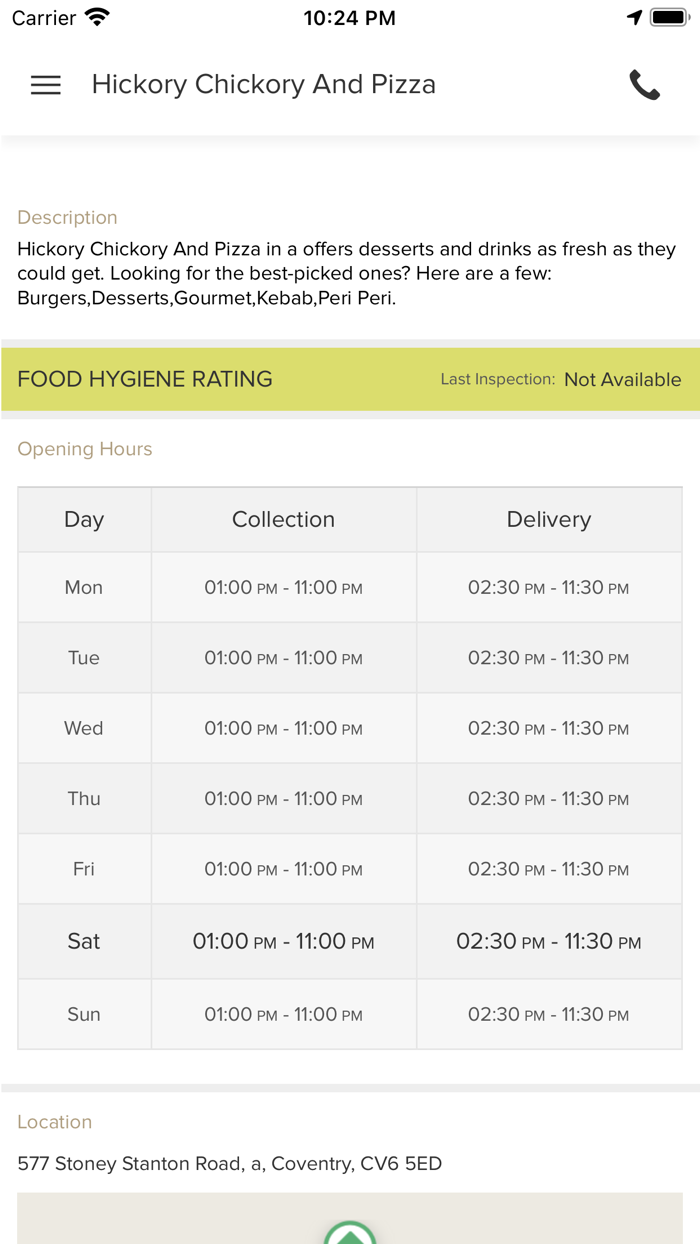The width and height of the screenshot is (700, 1244).
Task: Tap Sunday's delivery hours cell
Action: click(x=548, y=1014)
